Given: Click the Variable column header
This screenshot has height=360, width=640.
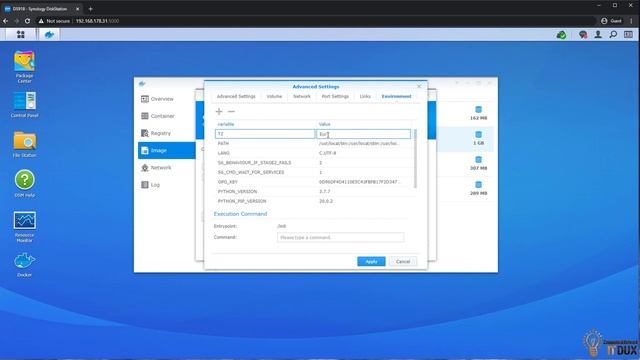Looking at the screenshot, I should click(x=265, y=124).
